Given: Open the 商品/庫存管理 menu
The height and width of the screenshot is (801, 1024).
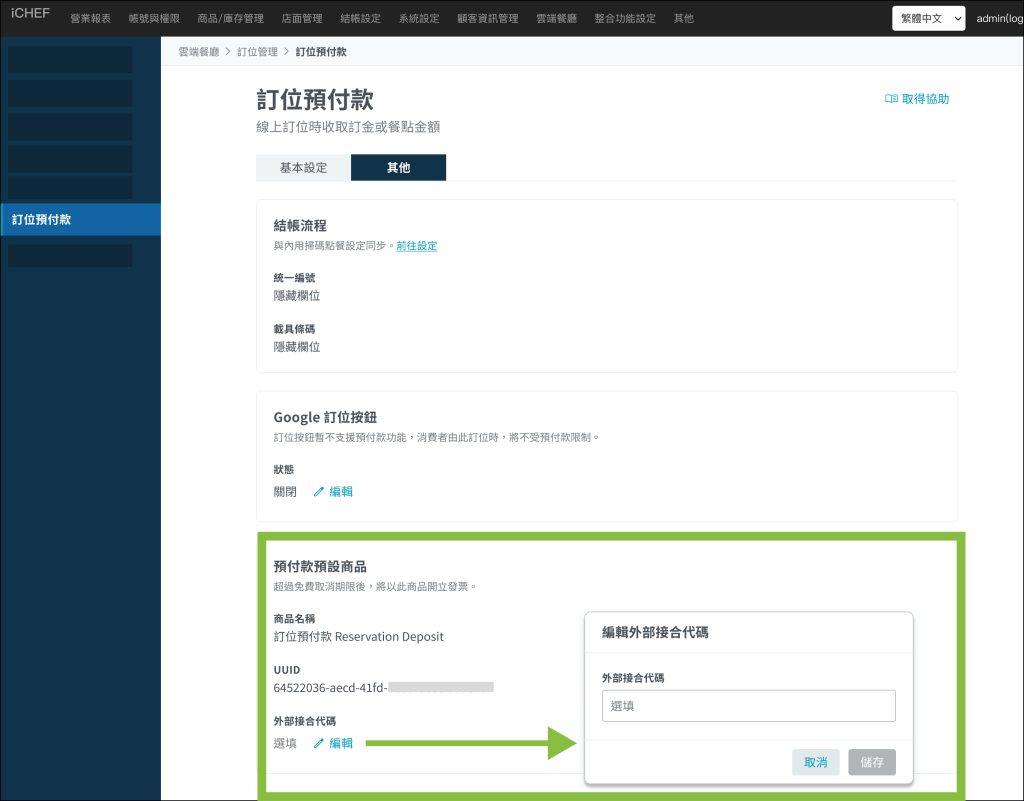Looking at the screenshot, I should [231, 19].
